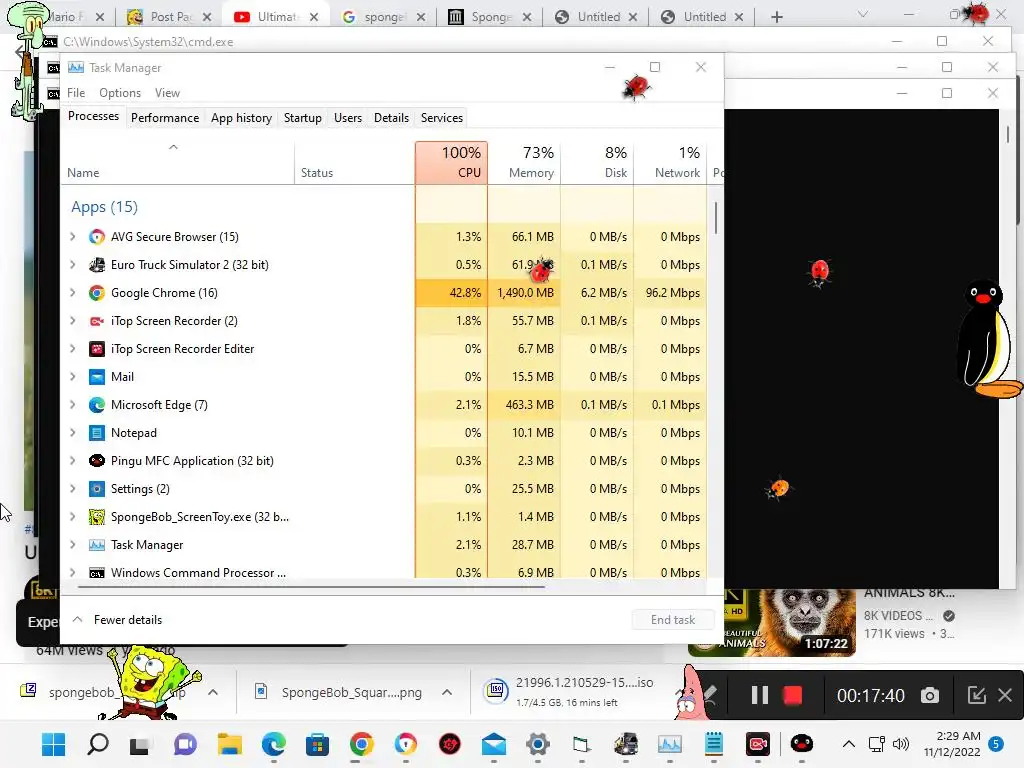1024x768 pixels.
Task: Open the notification count badge
Action: [996, 744]
